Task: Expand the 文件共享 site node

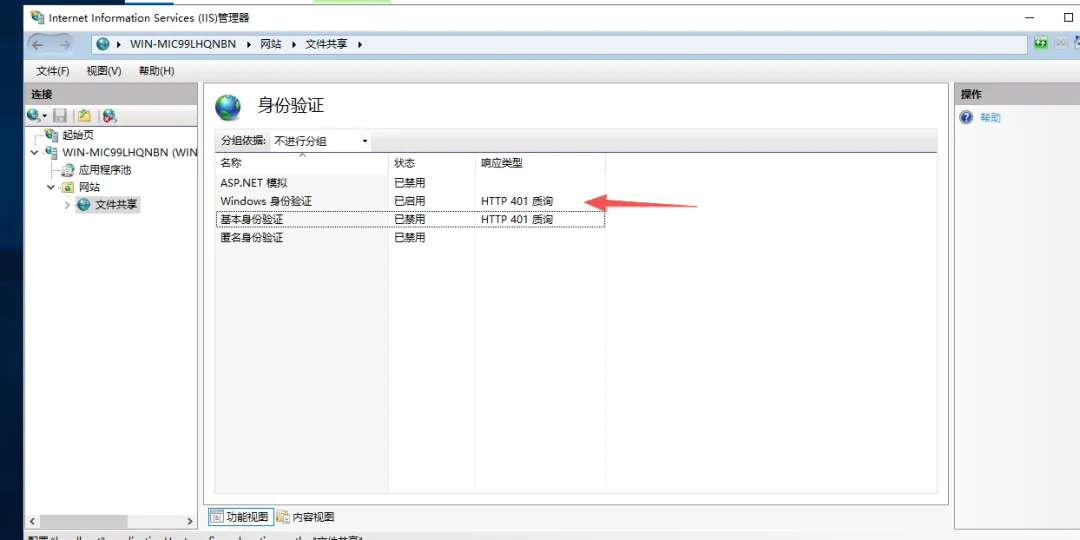Action: tap(67, 205)
